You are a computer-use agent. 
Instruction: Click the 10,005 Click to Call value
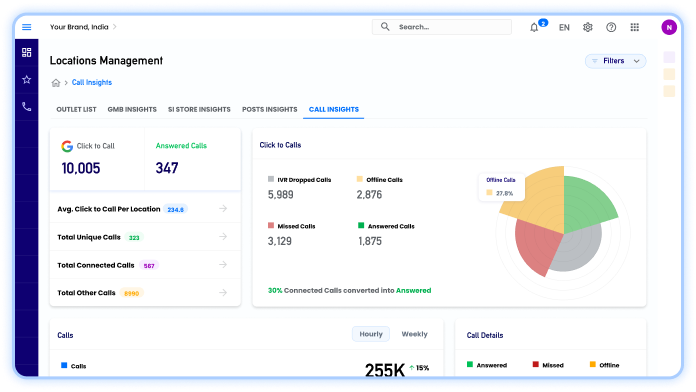[81, 168]
